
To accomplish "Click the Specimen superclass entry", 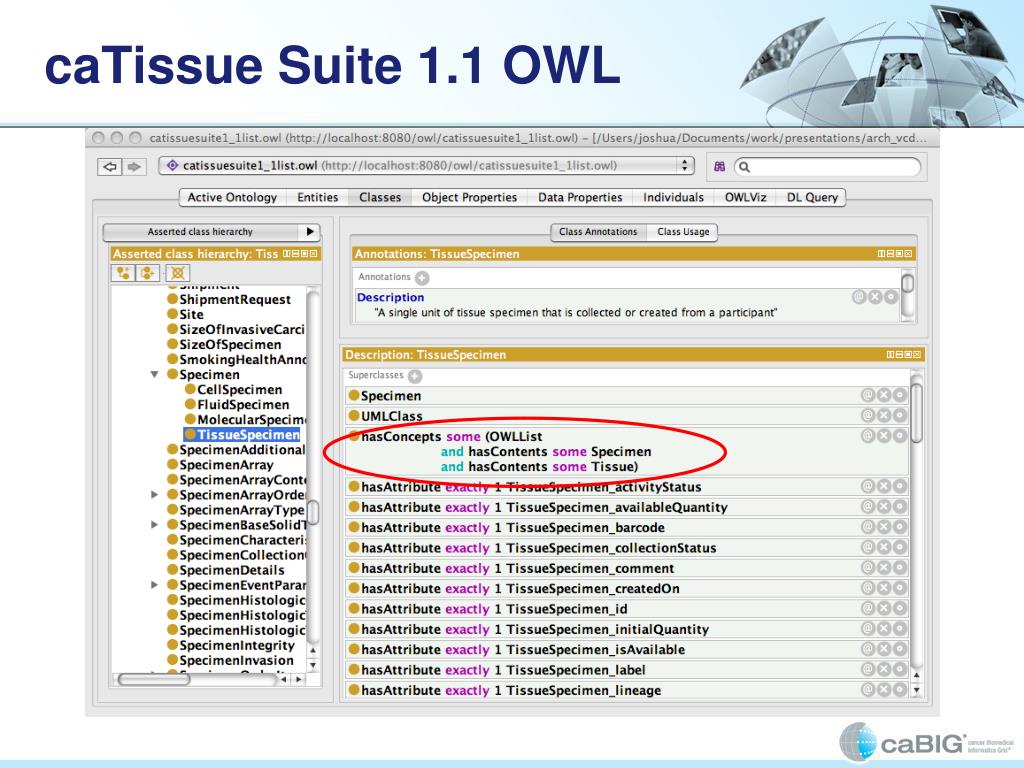I will point(391,396).
